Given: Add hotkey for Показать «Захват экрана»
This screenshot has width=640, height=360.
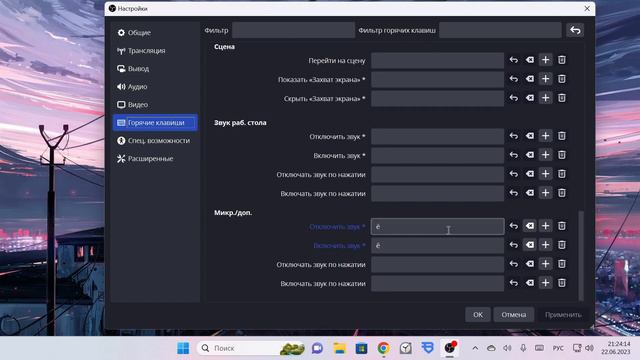Looking at the screenshot, I should pyautogui.click(x=545, y=79).
